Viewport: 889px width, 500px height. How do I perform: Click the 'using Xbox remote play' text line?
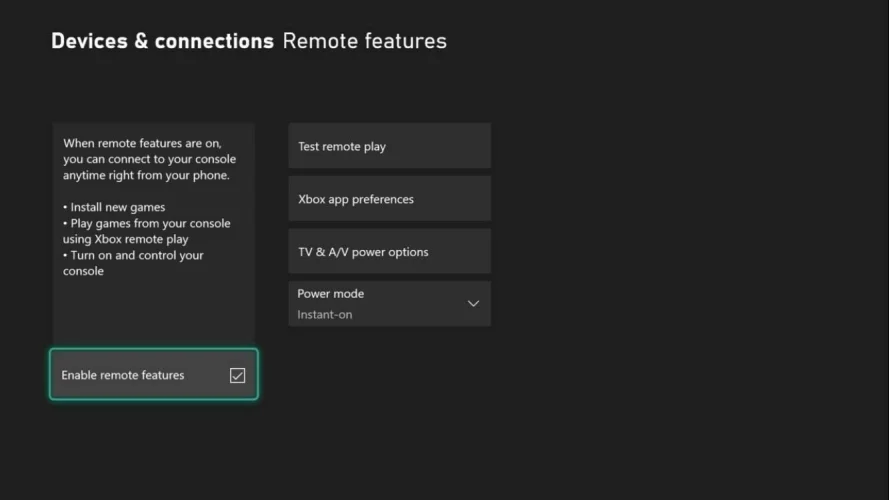(x=125, y=239)
